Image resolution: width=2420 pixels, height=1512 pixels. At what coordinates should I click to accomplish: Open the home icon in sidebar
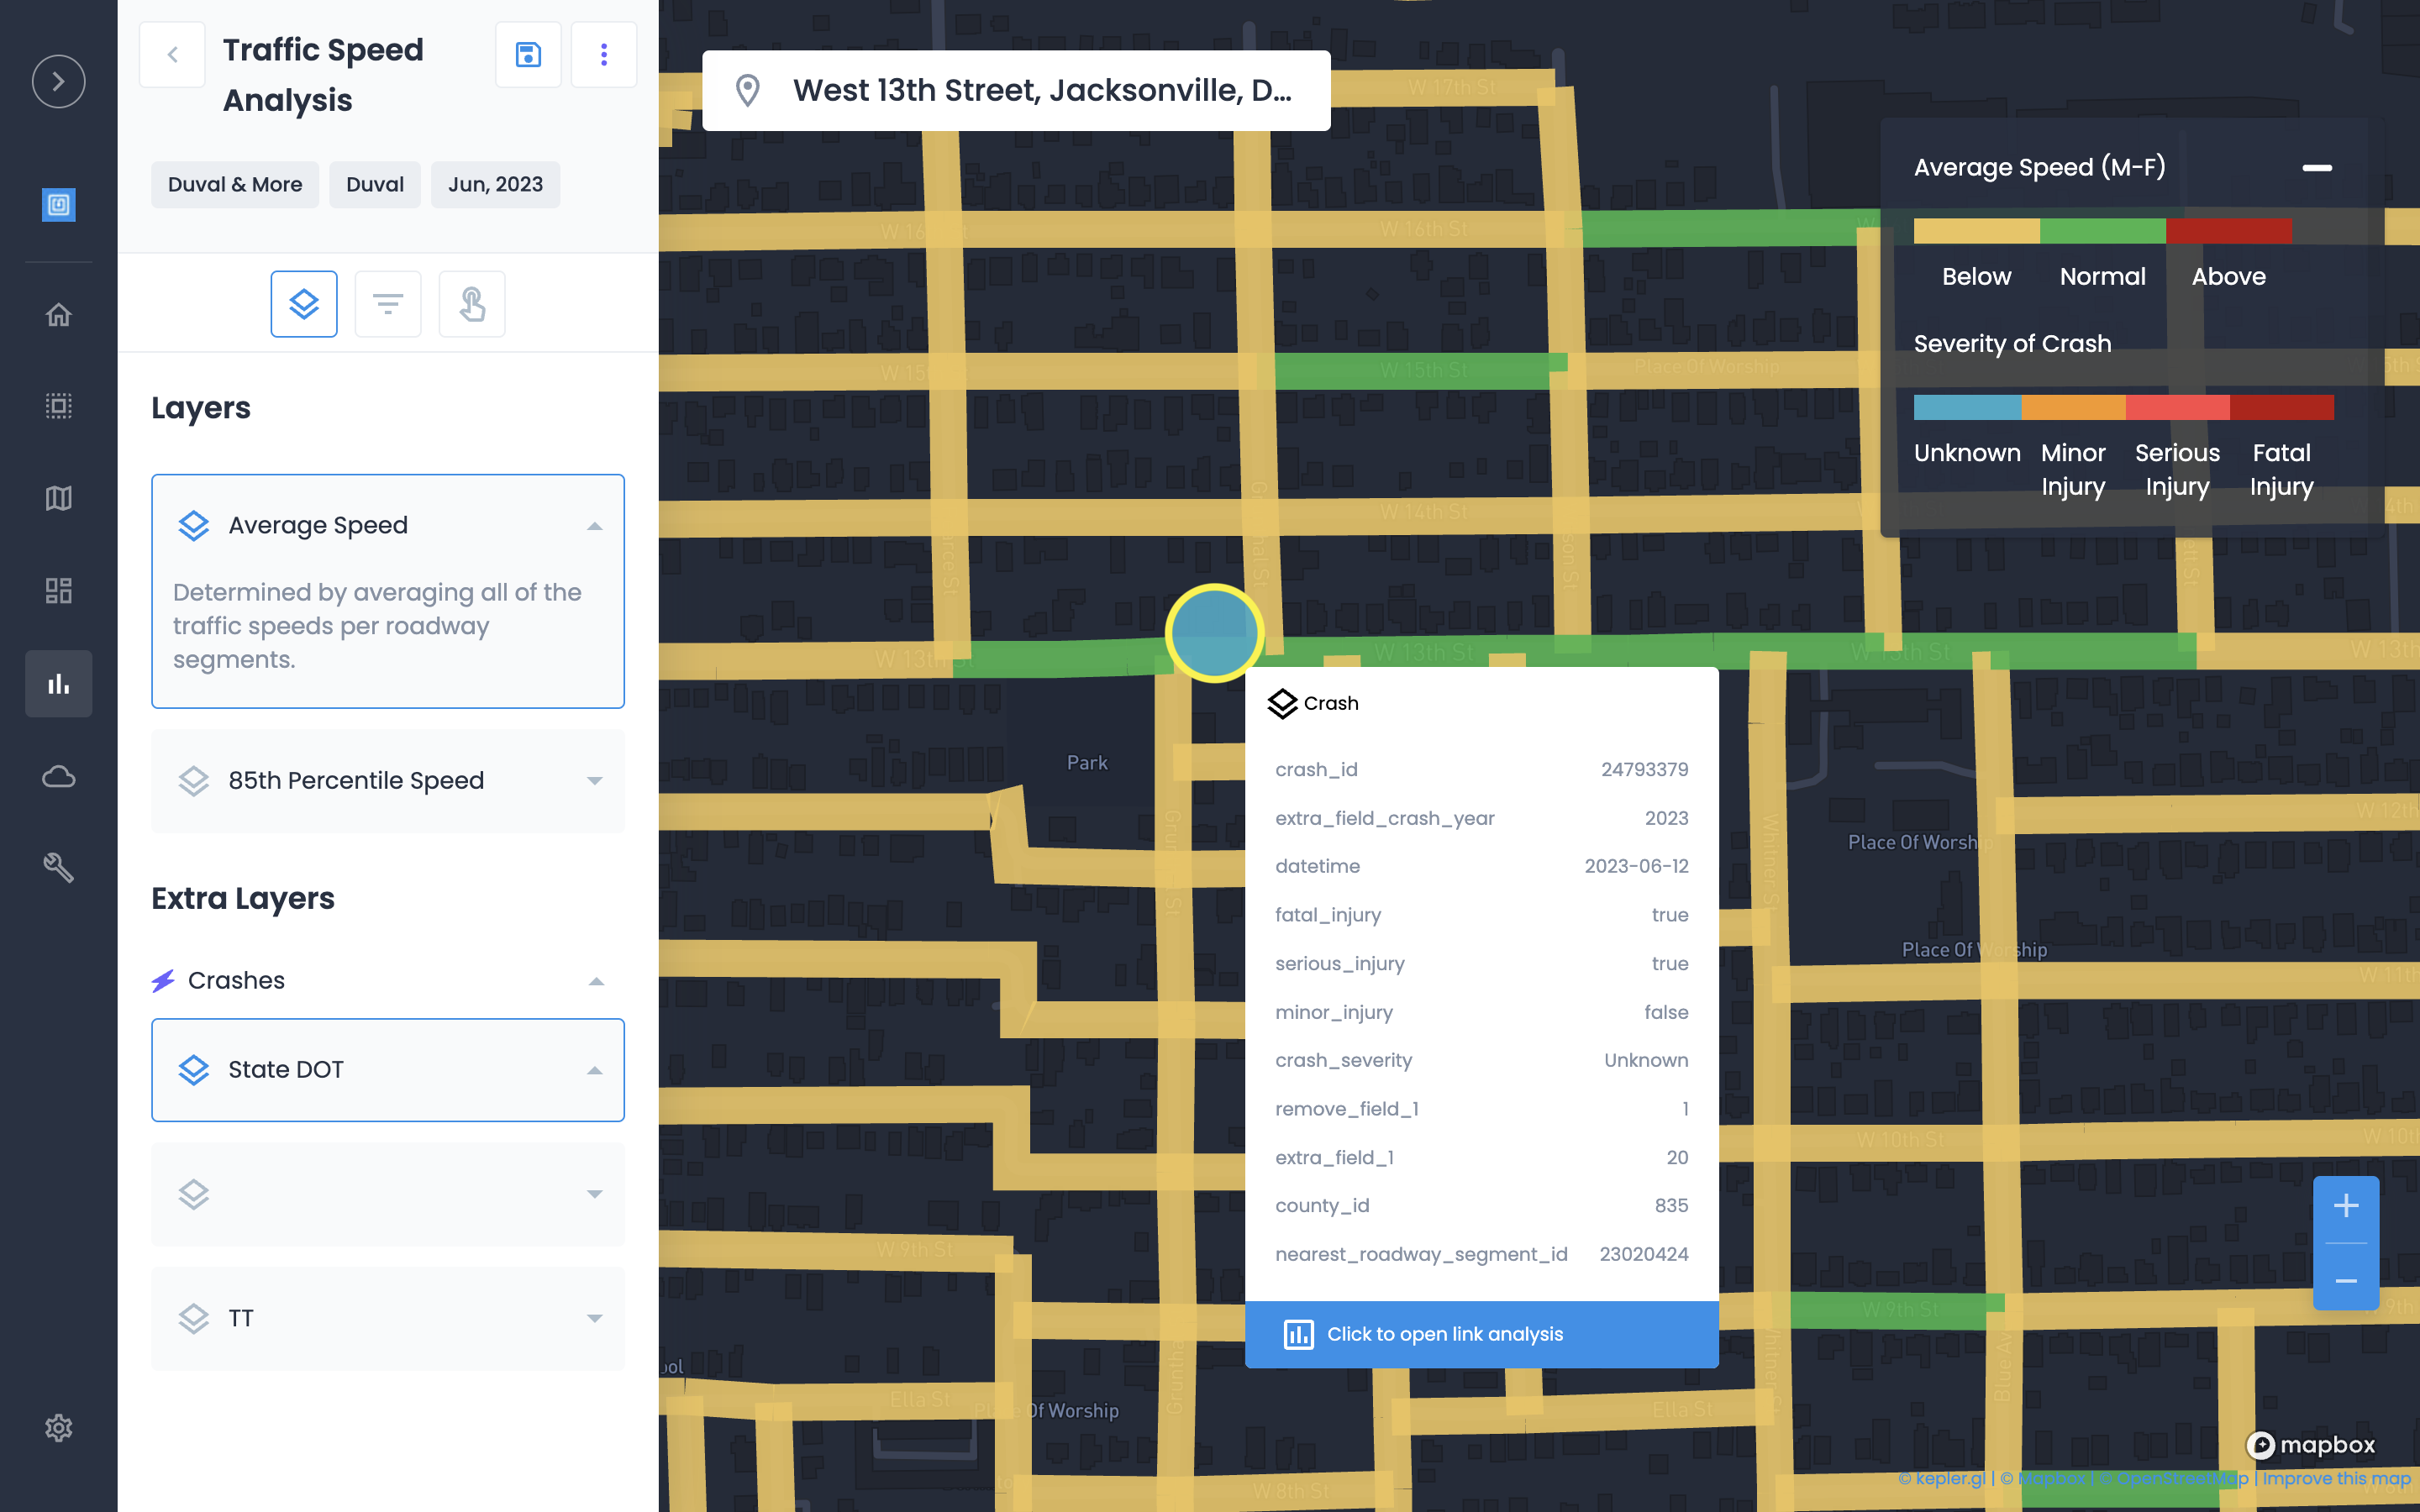pos(58,315)
